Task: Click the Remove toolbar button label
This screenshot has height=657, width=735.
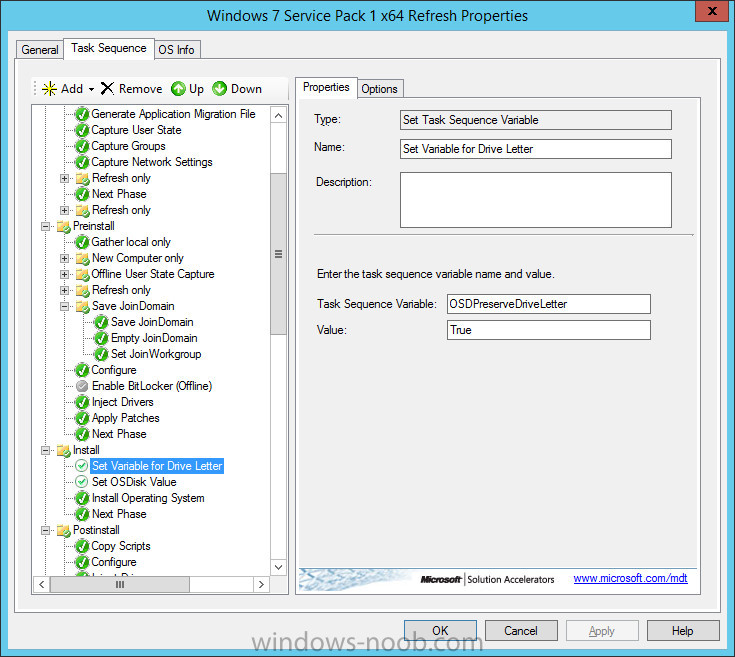Action: coord(141,89)
